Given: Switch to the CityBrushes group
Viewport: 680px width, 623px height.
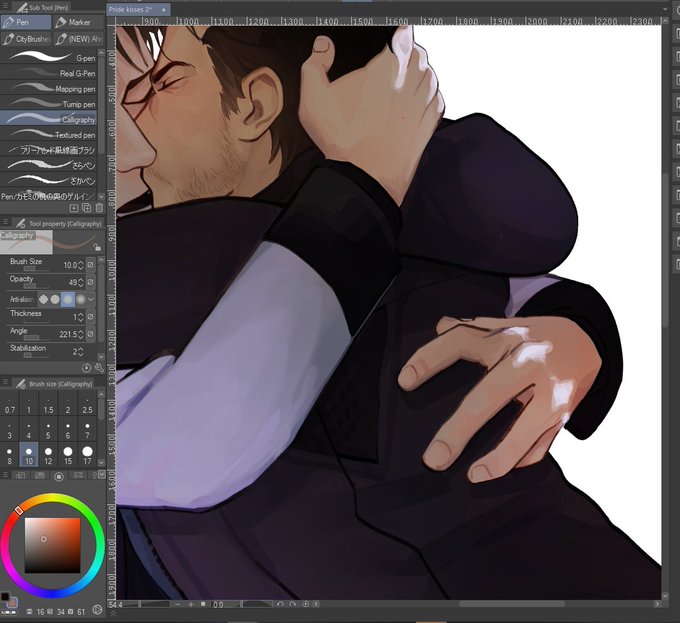Looking at the screenshot, I should pos(26,39).
